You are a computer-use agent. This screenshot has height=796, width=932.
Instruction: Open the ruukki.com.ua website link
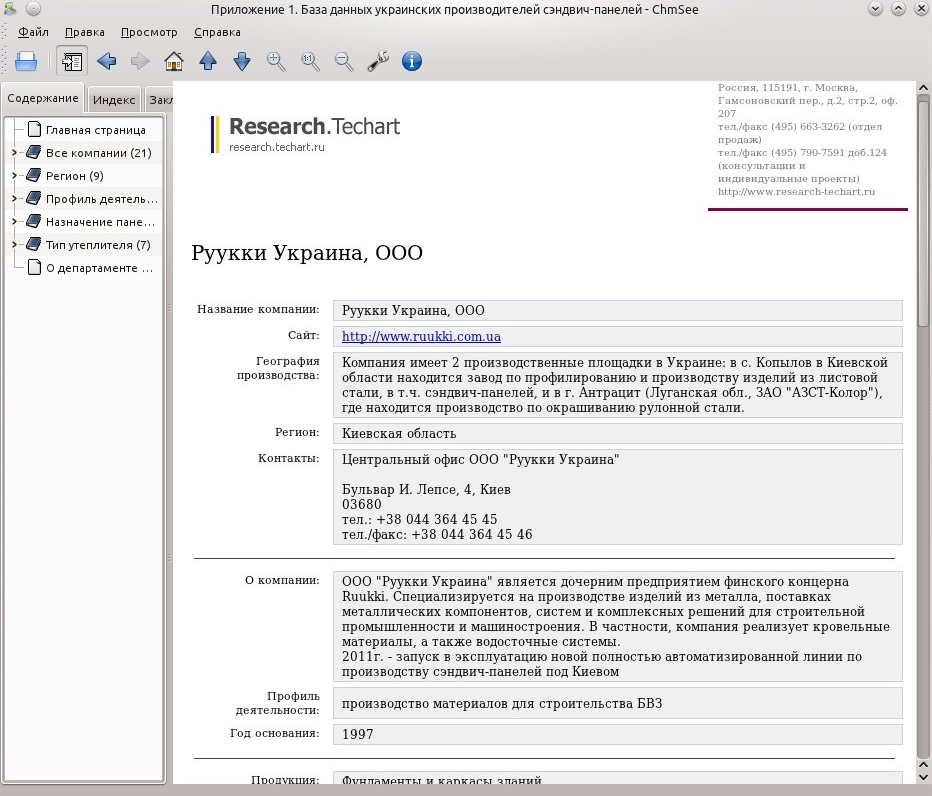[421, 336]
